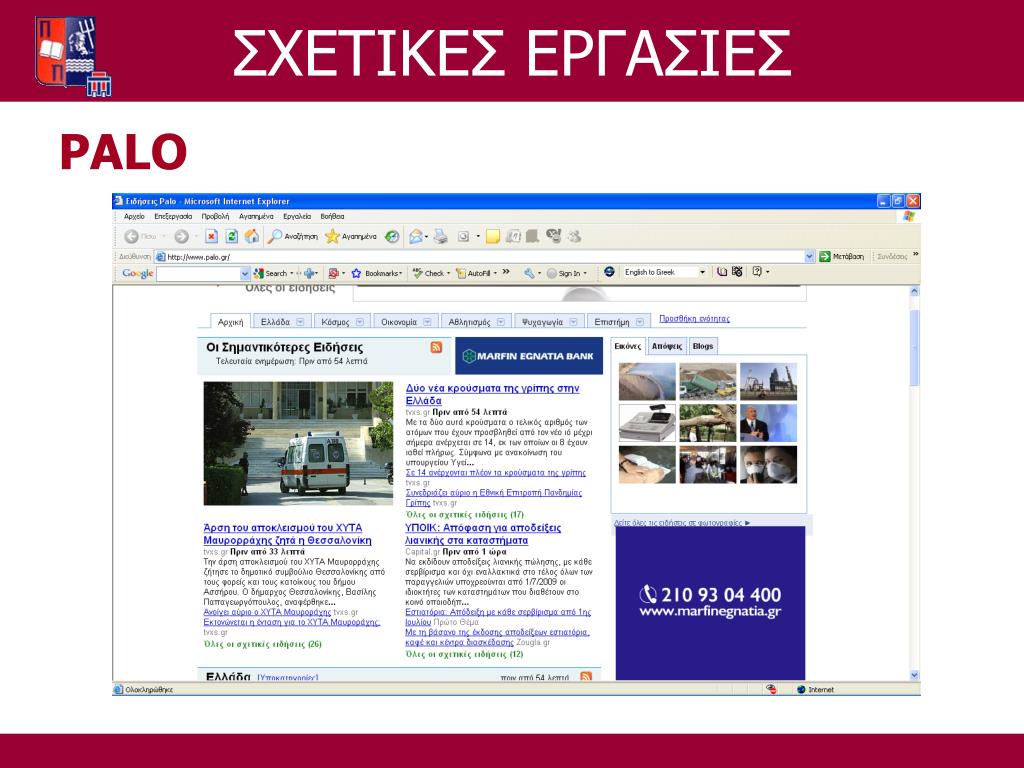Click Google toolbar Search button
1024x768 pixels.
pyautogui.click(x=270, y=273)
